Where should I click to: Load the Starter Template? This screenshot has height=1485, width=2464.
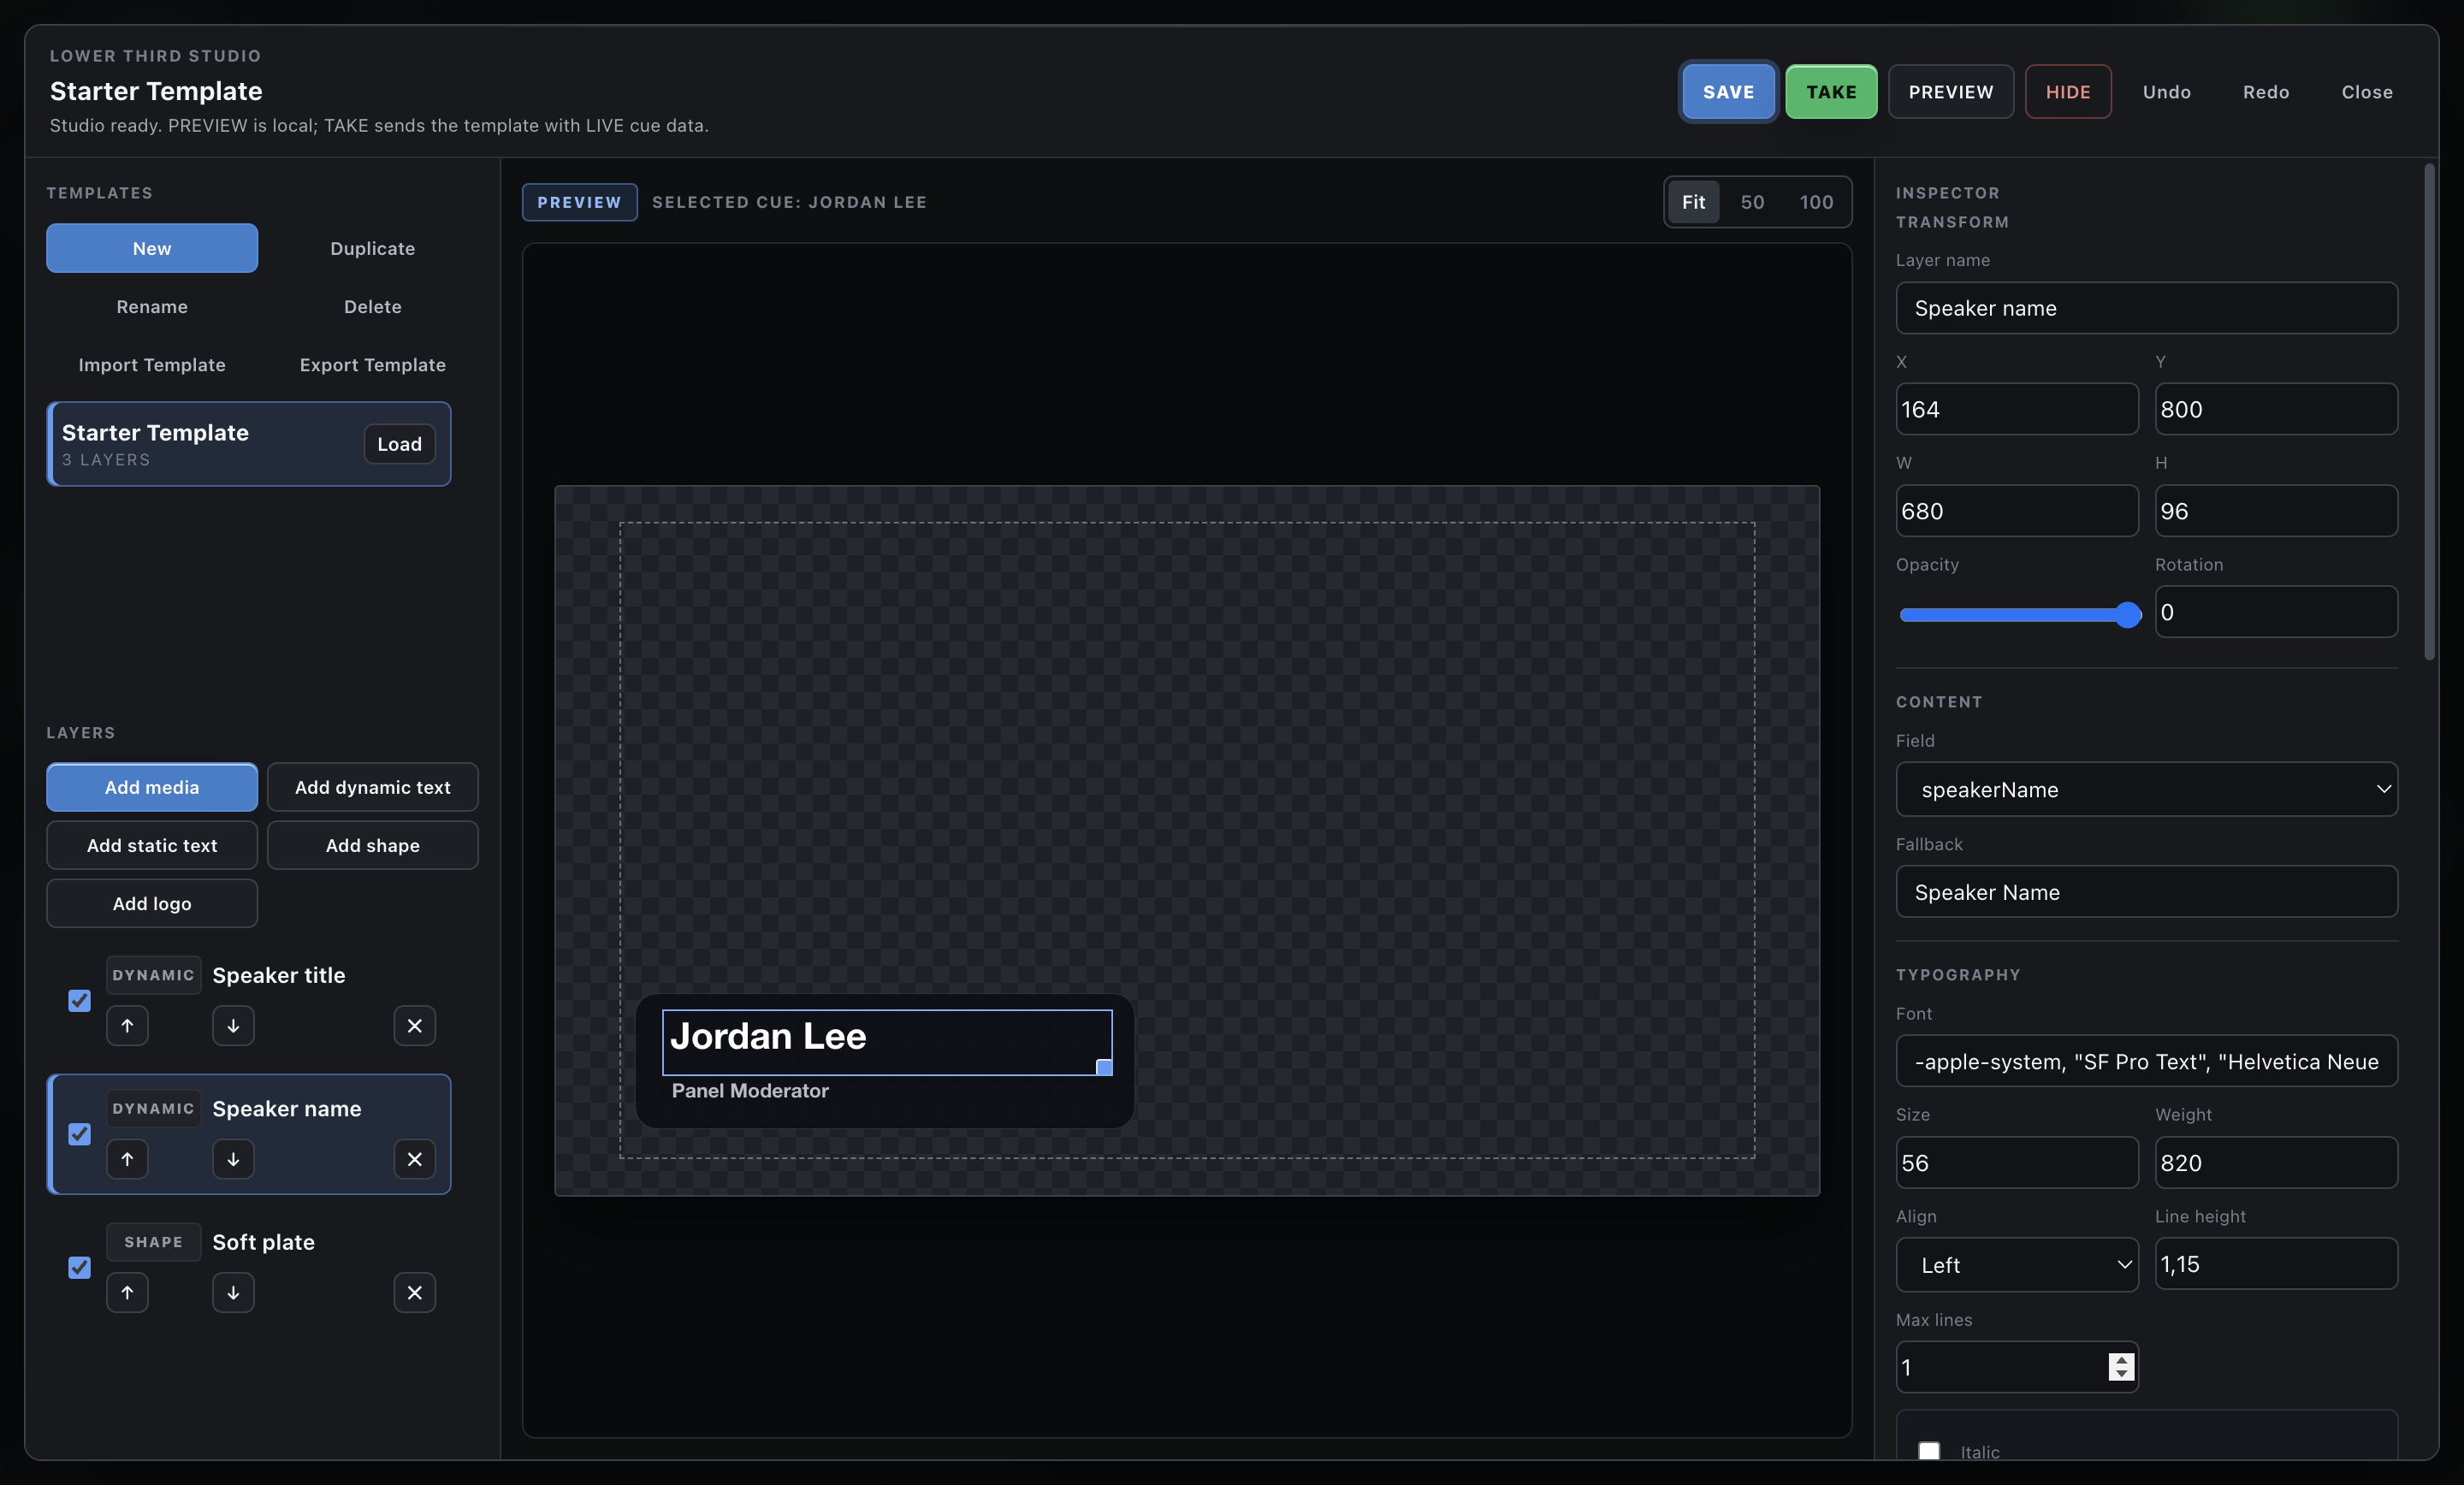click(399, 444)
